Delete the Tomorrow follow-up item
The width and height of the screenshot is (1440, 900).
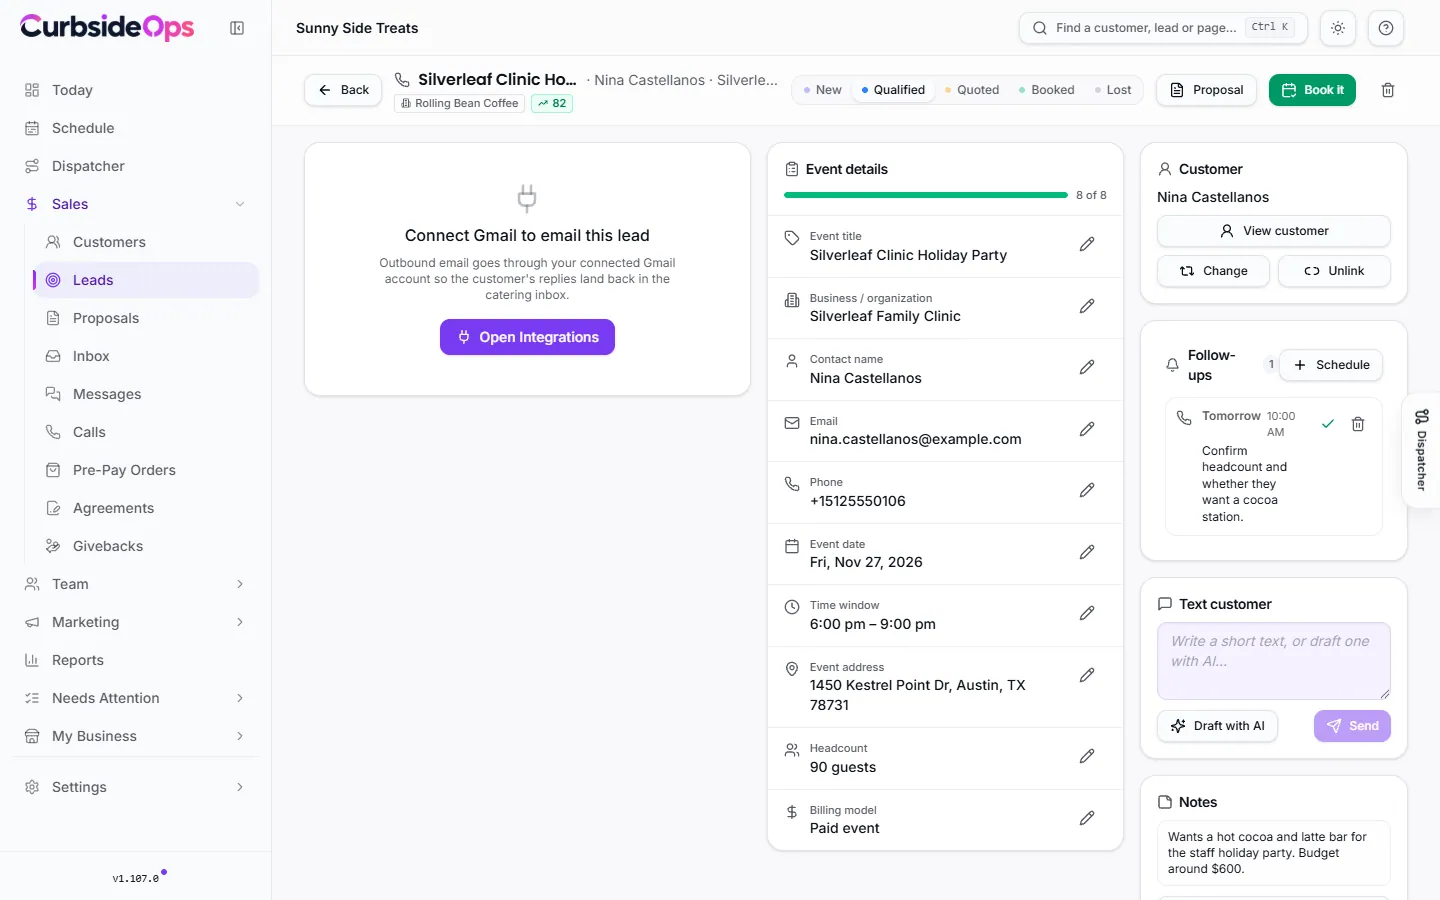pos(1358,424)
